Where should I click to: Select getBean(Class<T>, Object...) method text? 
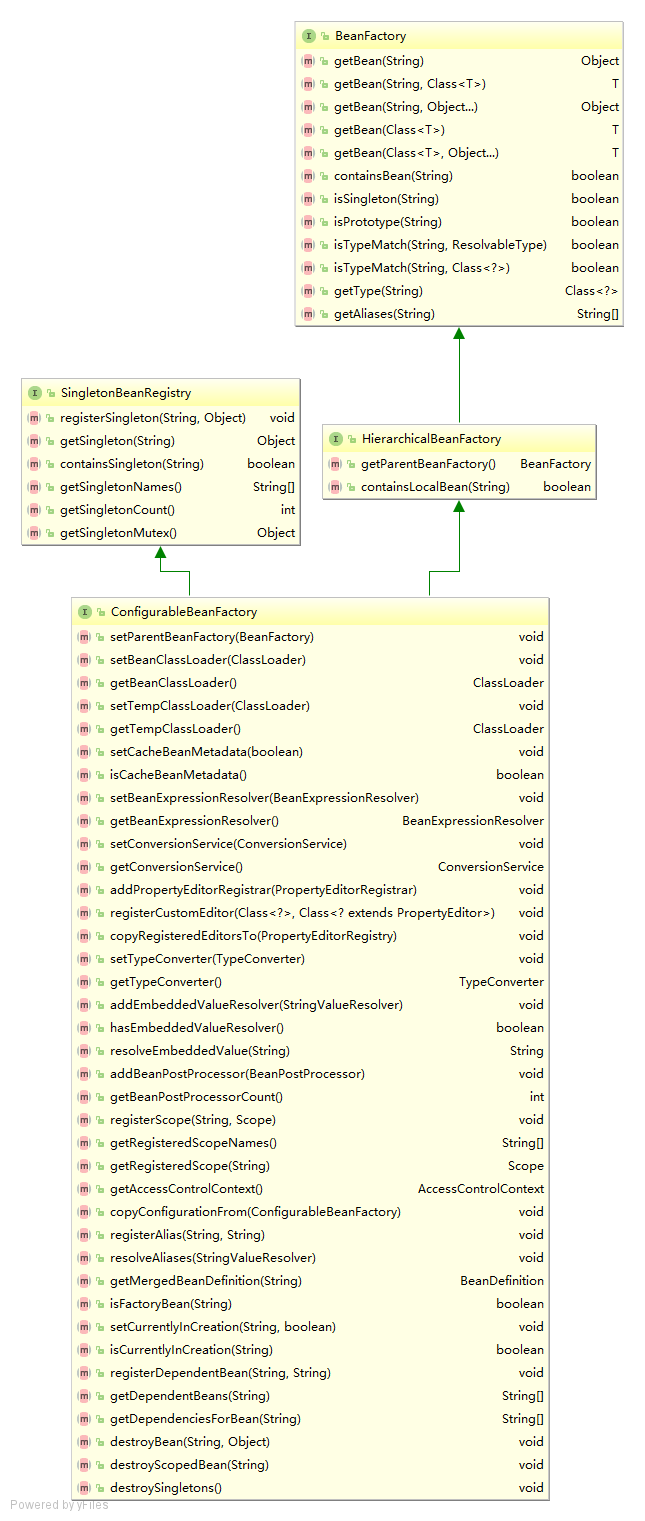[416, 153]
